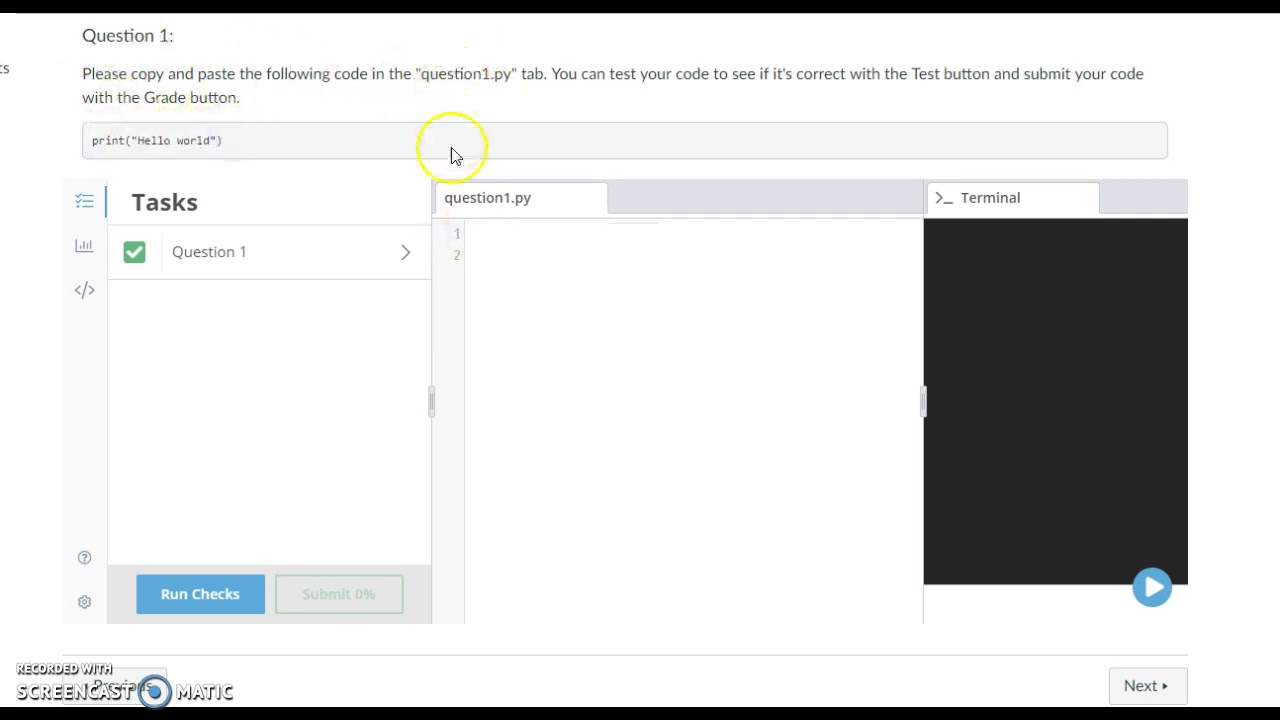Click the splitter handle between editor and terminal
The image size is (1280, 720).
(923, 401)
